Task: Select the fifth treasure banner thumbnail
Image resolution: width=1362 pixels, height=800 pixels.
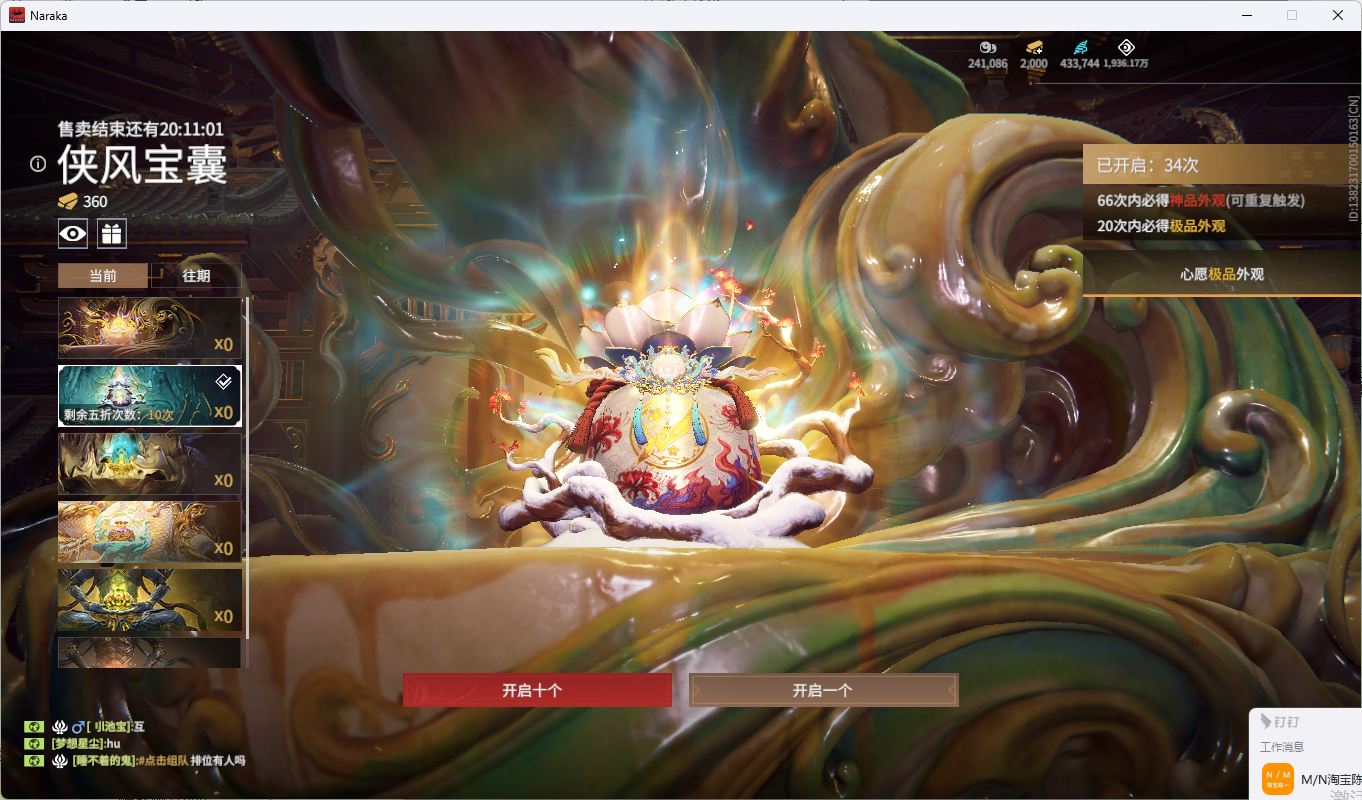Action: click(x=150, y=599)
